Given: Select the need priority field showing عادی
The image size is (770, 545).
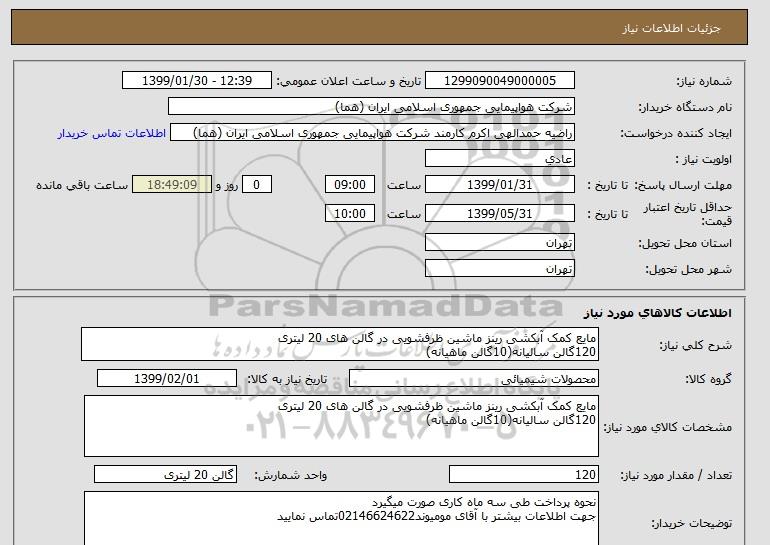Looking at the screenshot, I should pyautogui.click(x=499, y=159).
